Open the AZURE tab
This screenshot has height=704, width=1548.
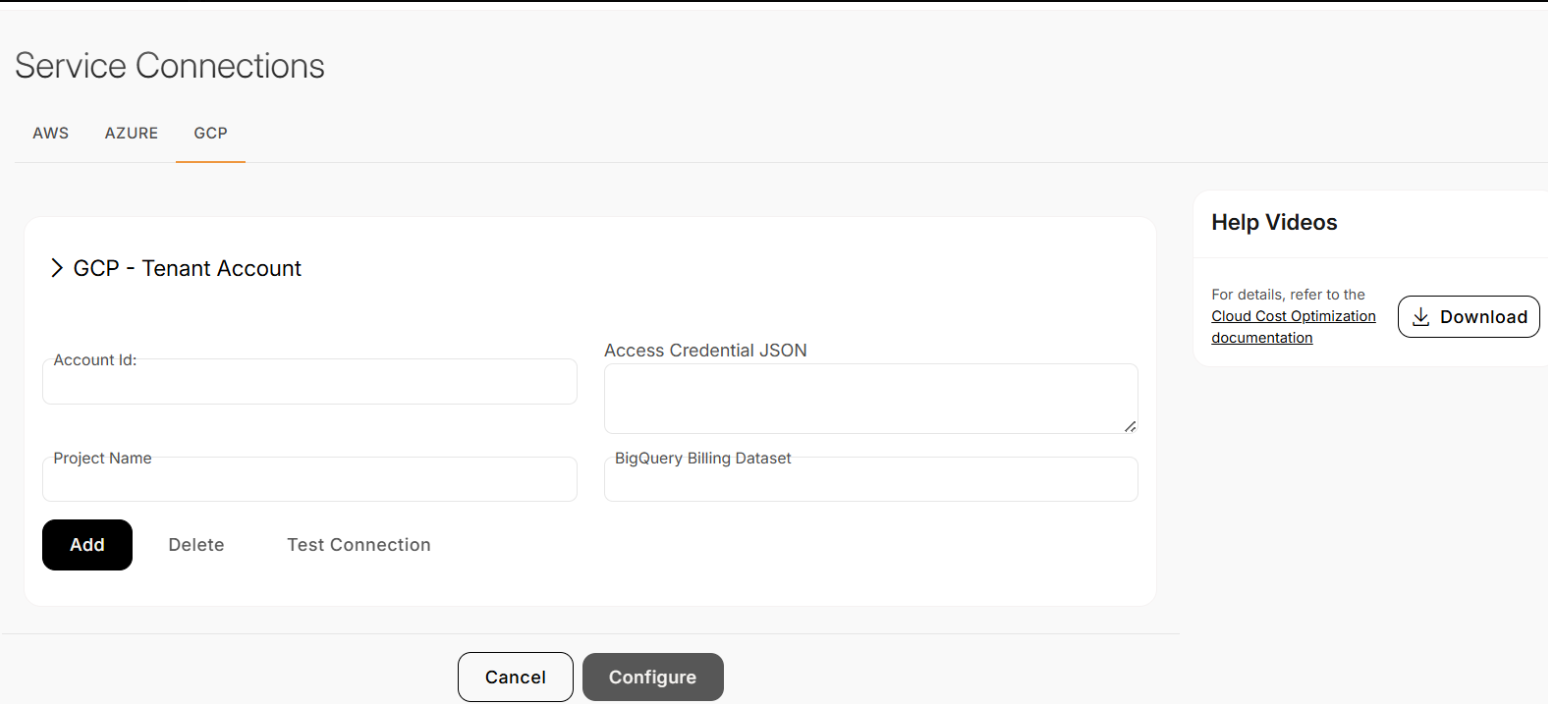131,133
